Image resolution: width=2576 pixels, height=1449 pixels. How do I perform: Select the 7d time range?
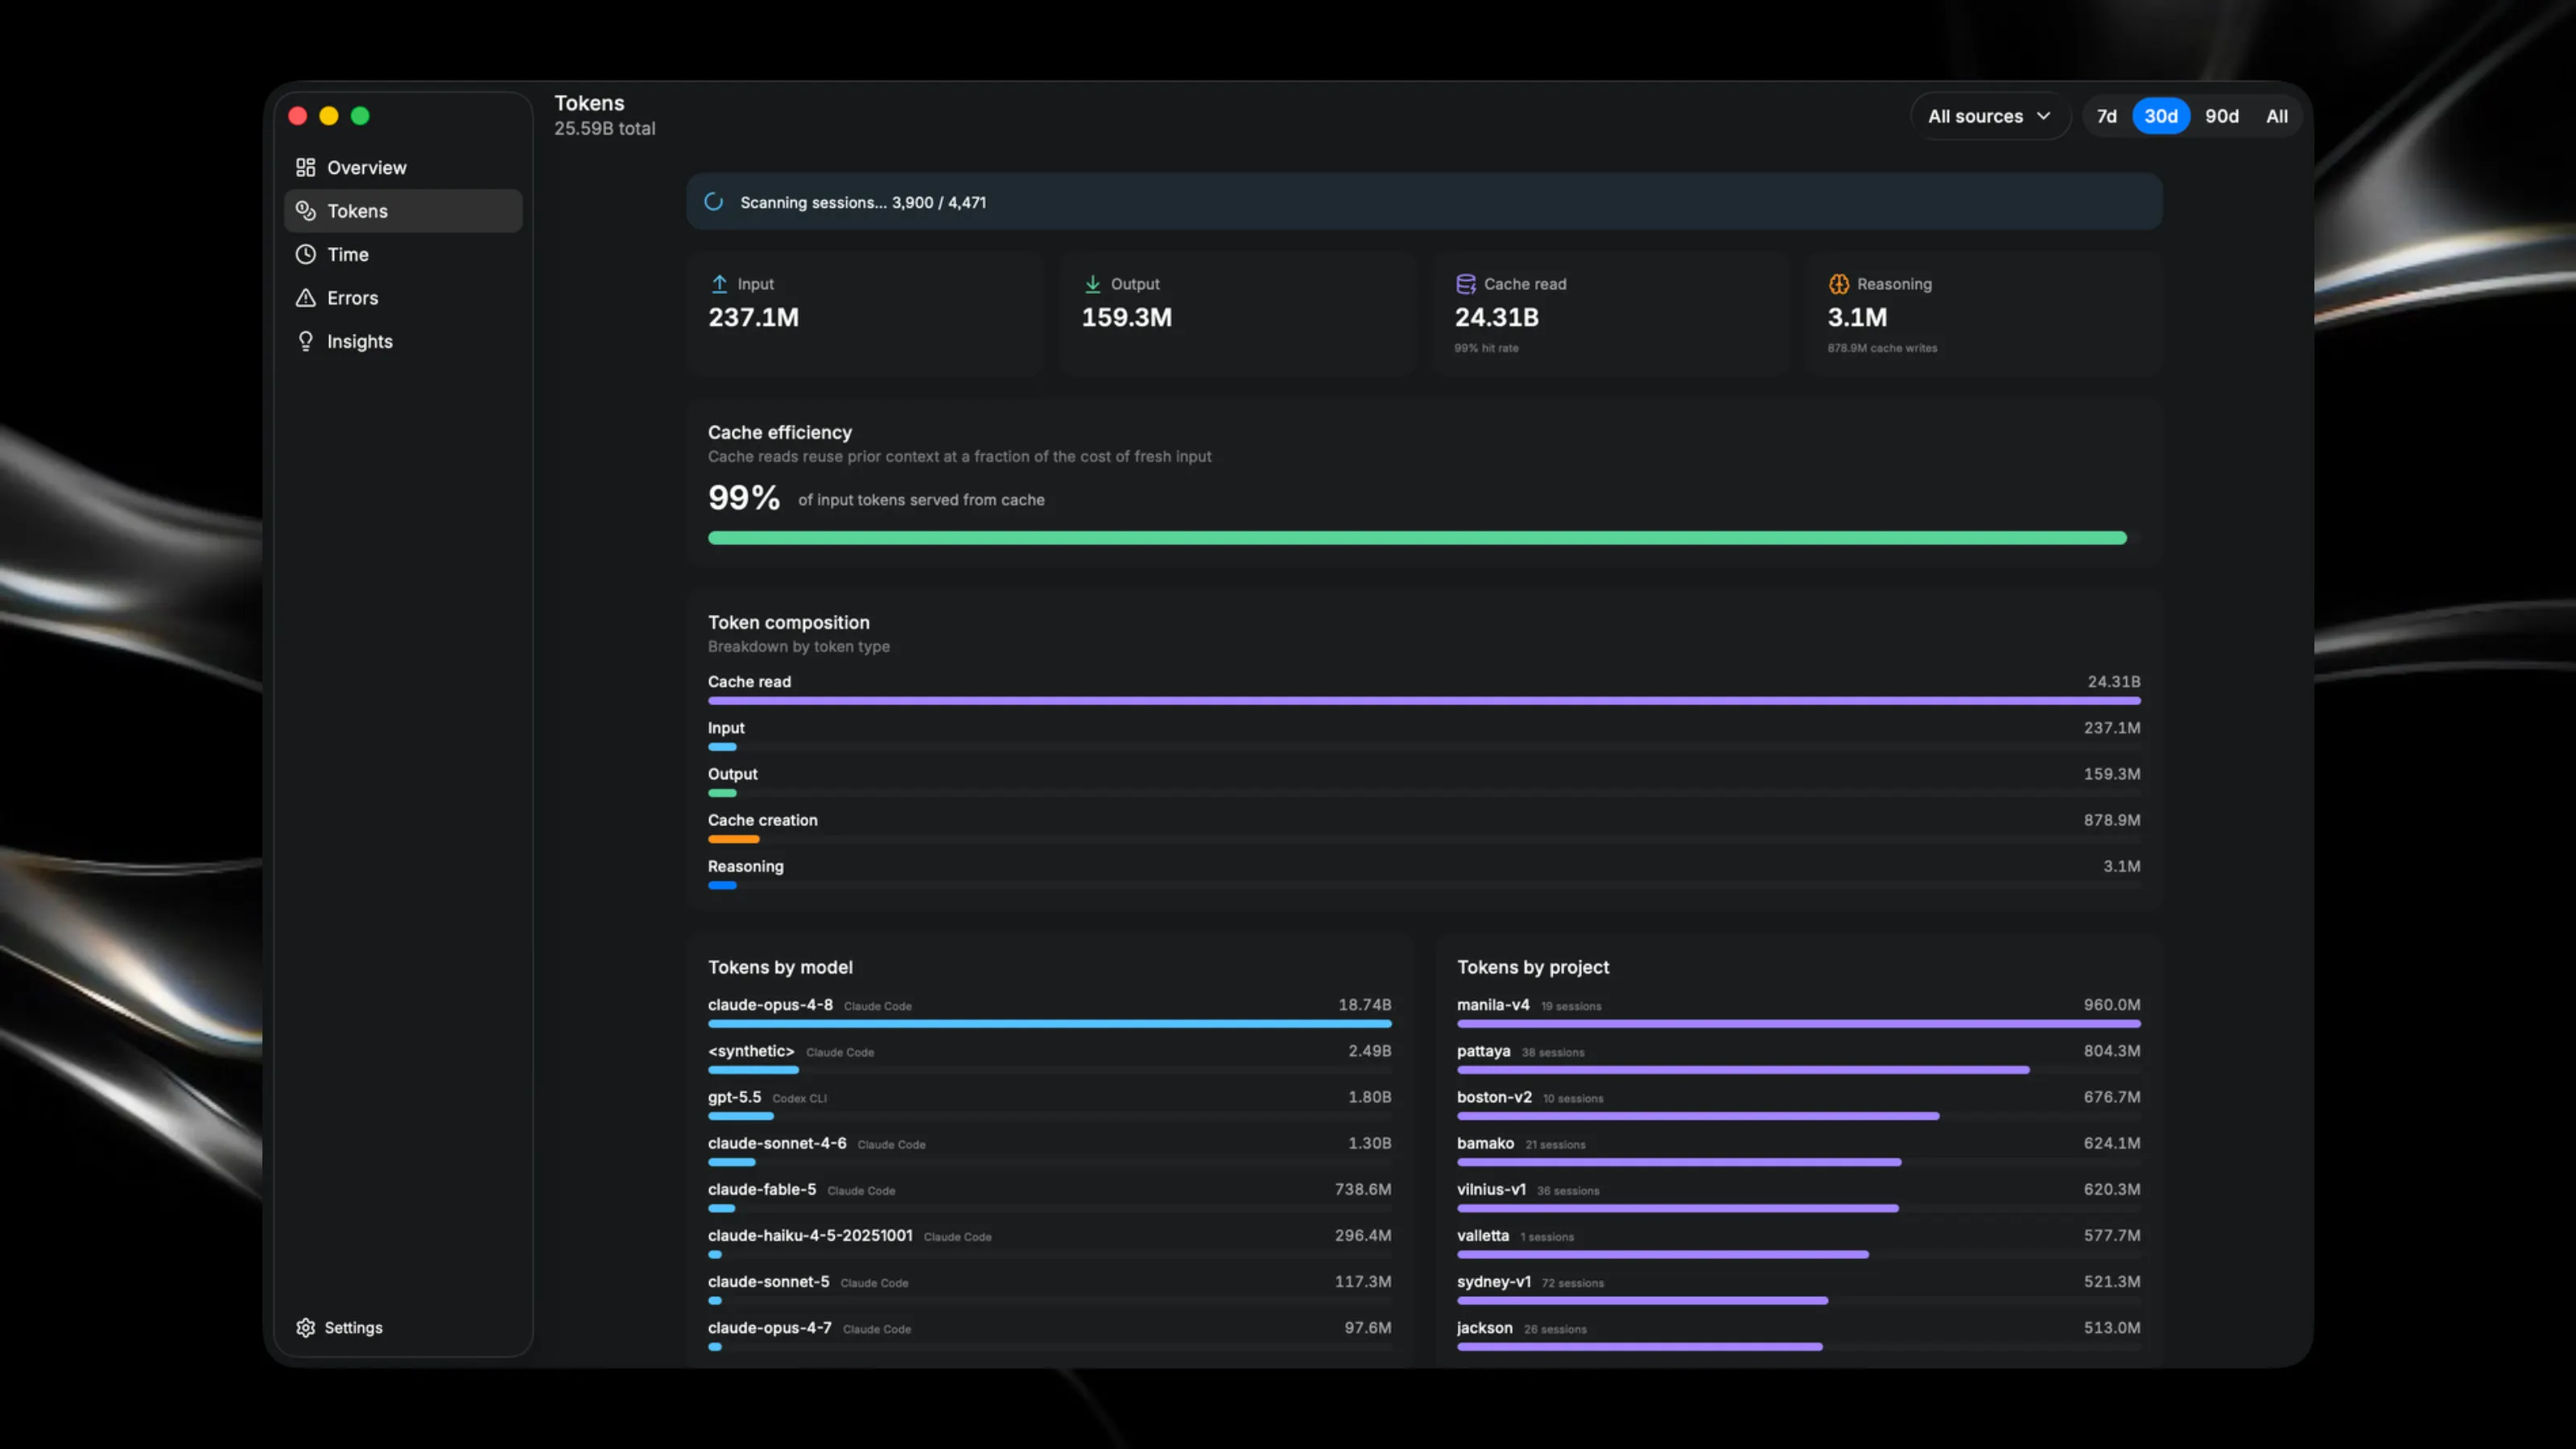pos(2106,116)
